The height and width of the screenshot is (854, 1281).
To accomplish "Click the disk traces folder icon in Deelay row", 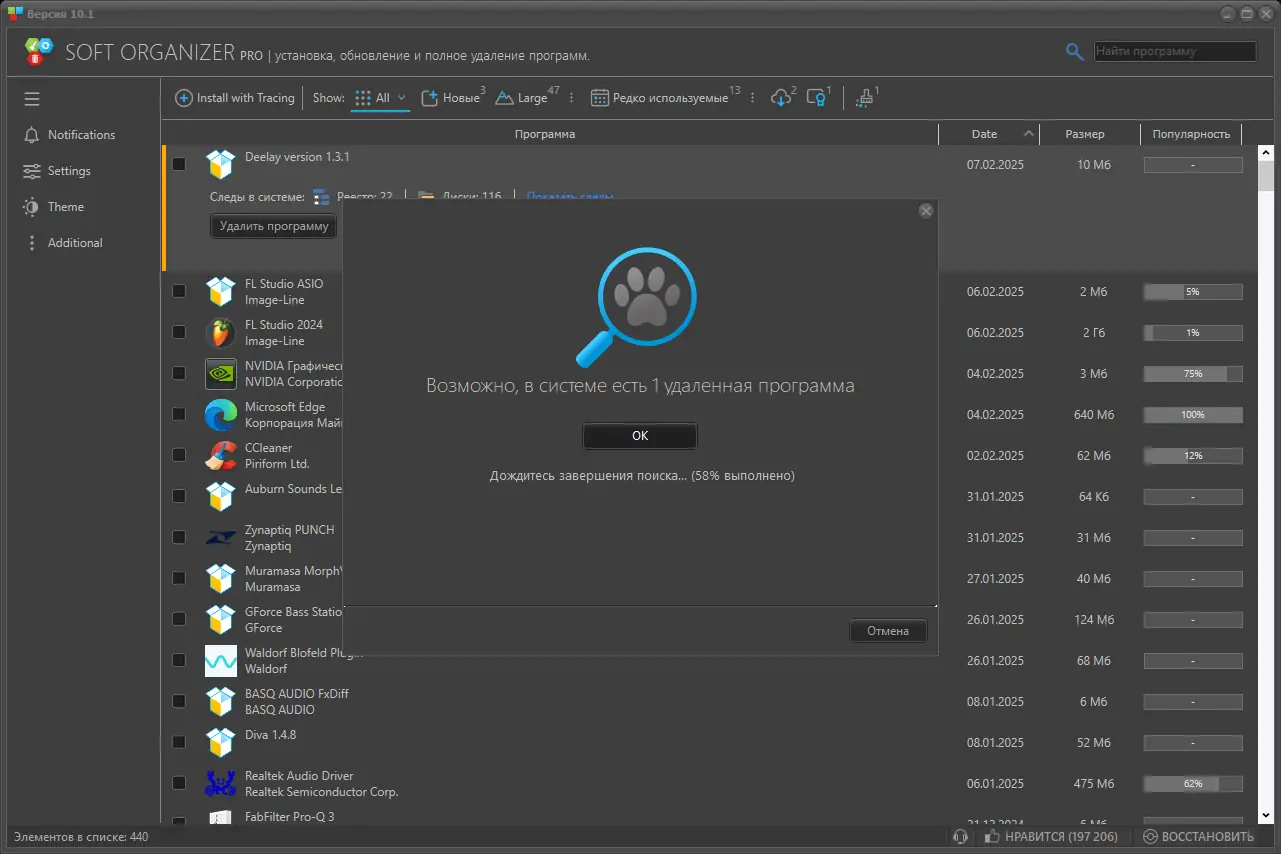I will (x=425, y=196).
